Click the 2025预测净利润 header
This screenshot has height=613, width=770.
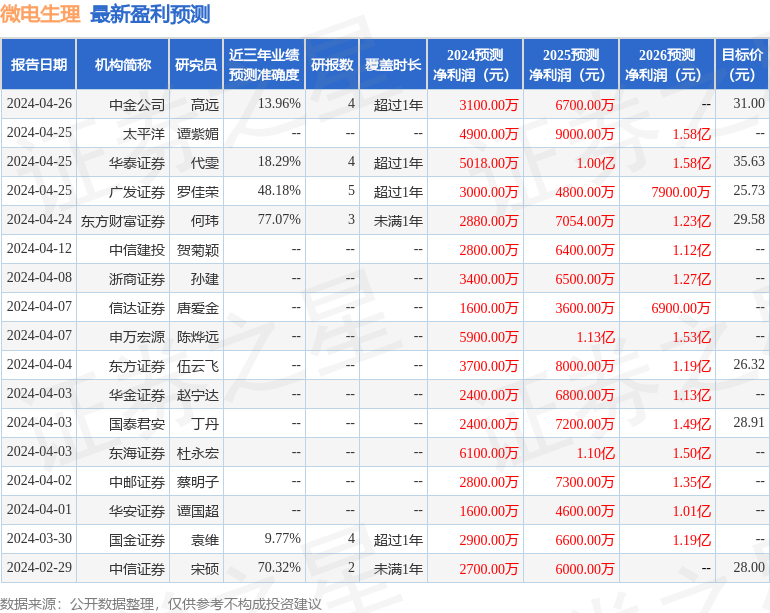tap(571, 64)
